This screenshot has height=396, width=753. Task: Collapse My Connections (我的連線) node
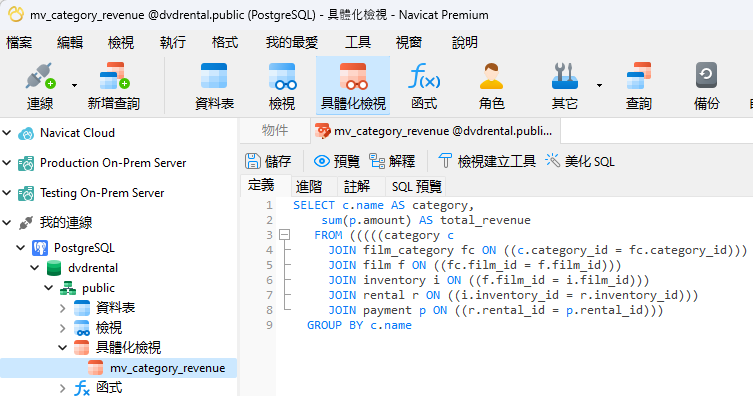(7, 222)
